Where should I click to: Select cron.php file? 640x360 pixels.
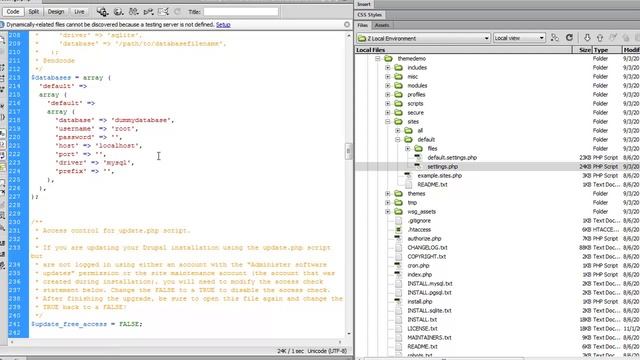click(x=418, y=265)
